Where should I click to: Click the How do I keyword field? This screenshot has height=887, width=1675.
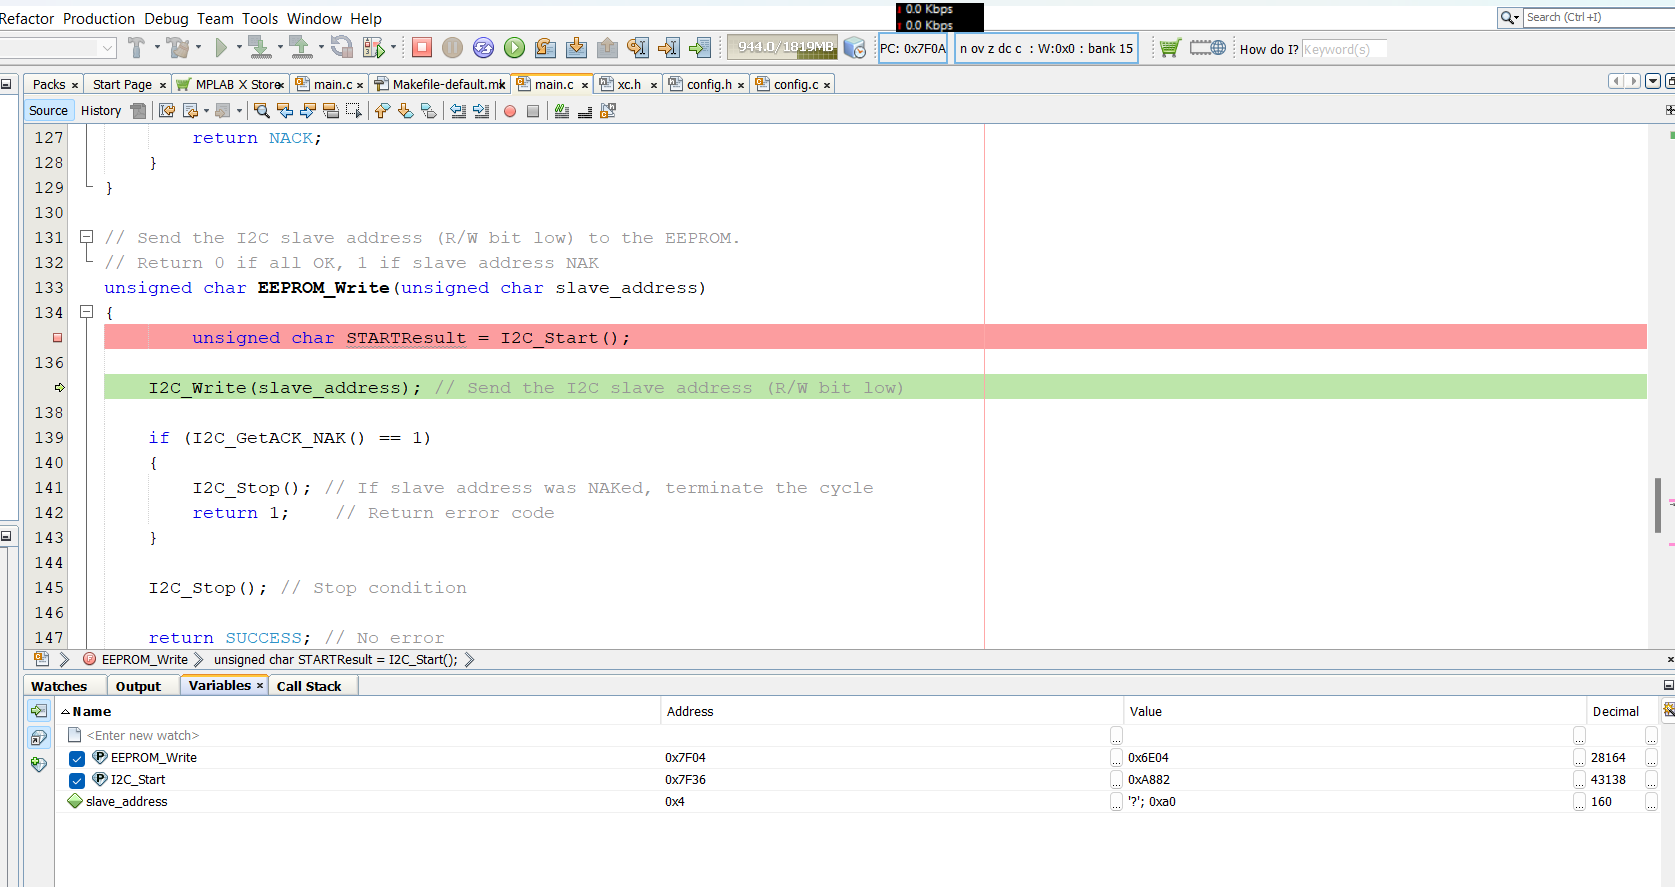[x=1343, y=49]
